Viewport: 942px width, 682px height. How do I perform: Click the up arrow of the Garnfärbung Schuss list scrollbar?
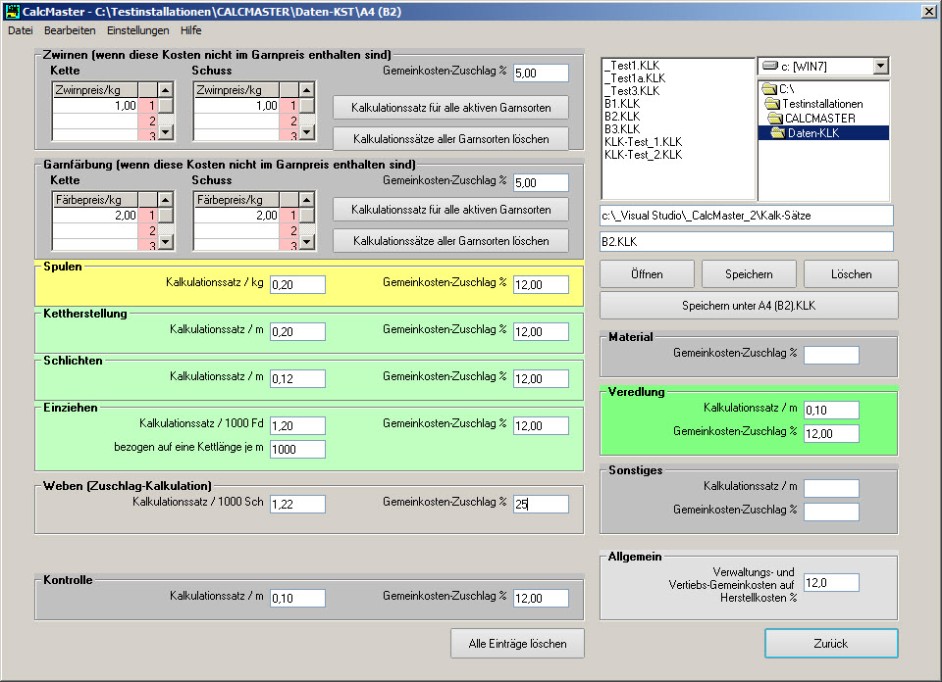tap(307, 200)
